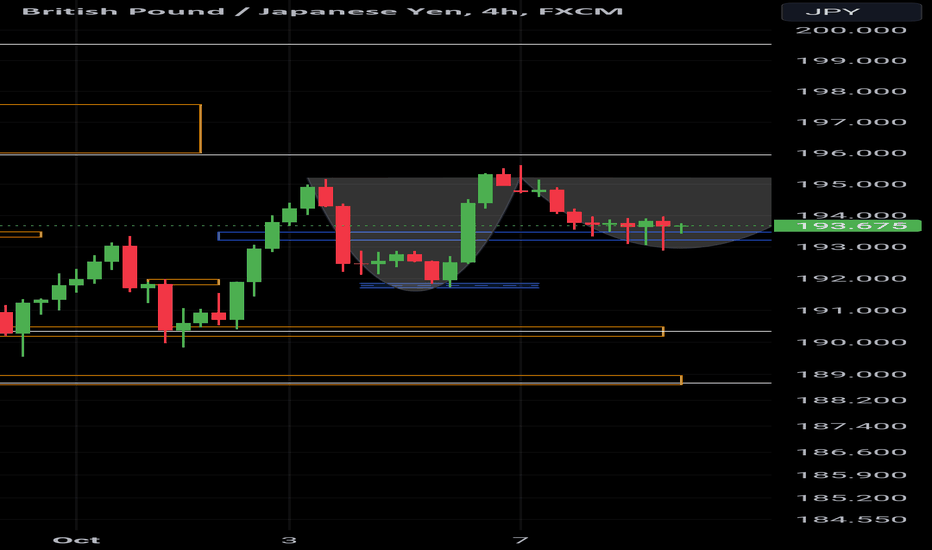932x550 pixels.
Task: Select the 193.675 current price label
Action: 848,226
